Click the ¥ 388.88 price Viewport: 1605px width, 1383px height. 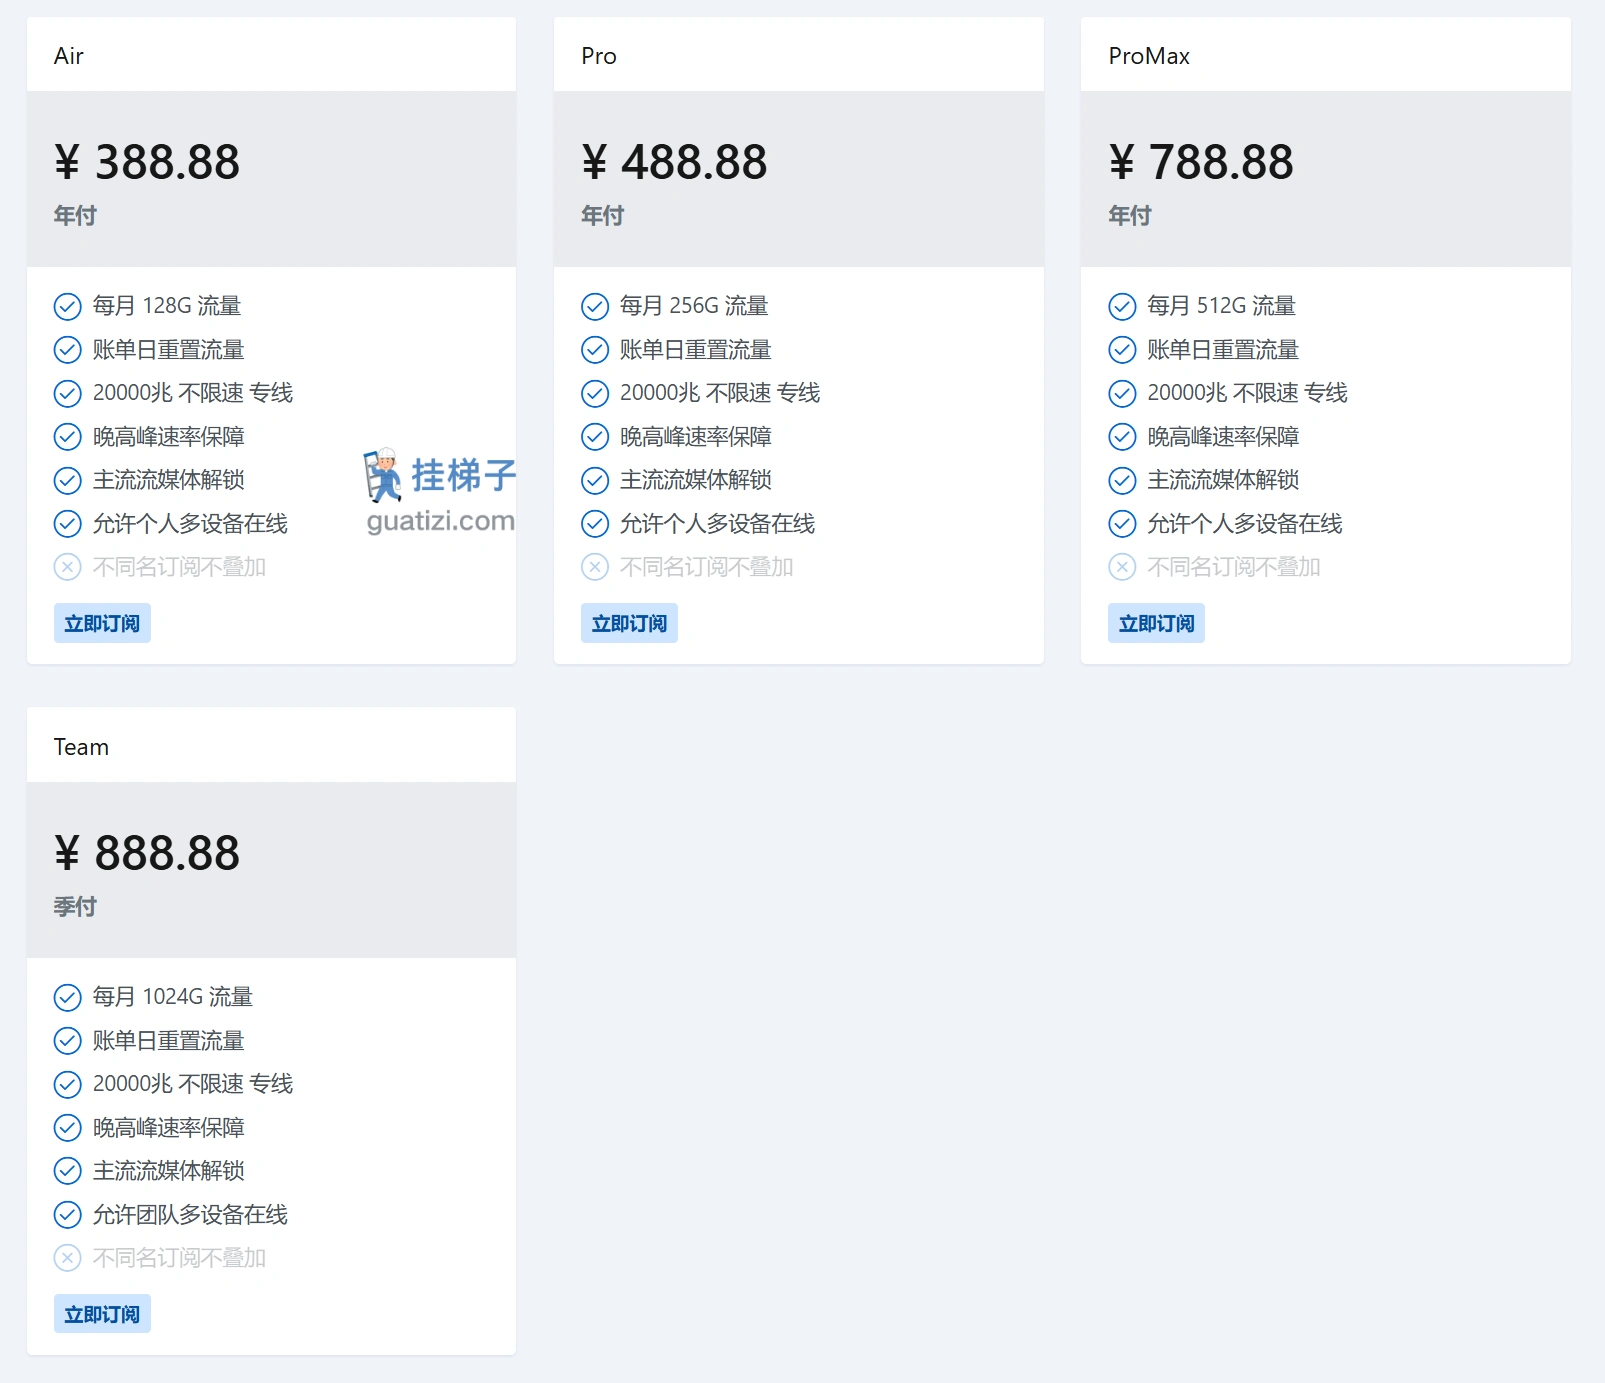(147, 162)
